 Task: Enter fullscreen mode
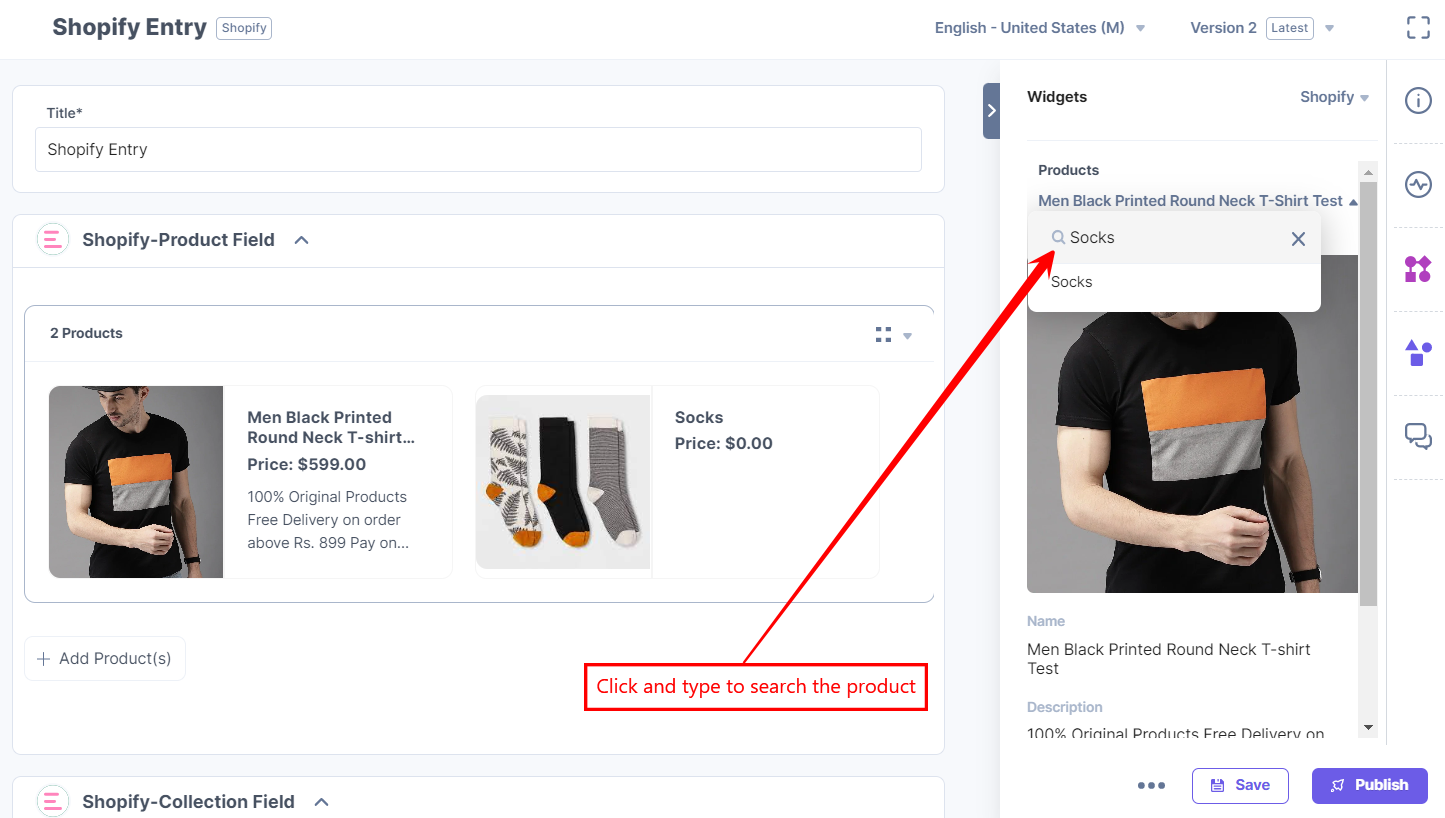pyautogui.click(x=1417, y=27)
